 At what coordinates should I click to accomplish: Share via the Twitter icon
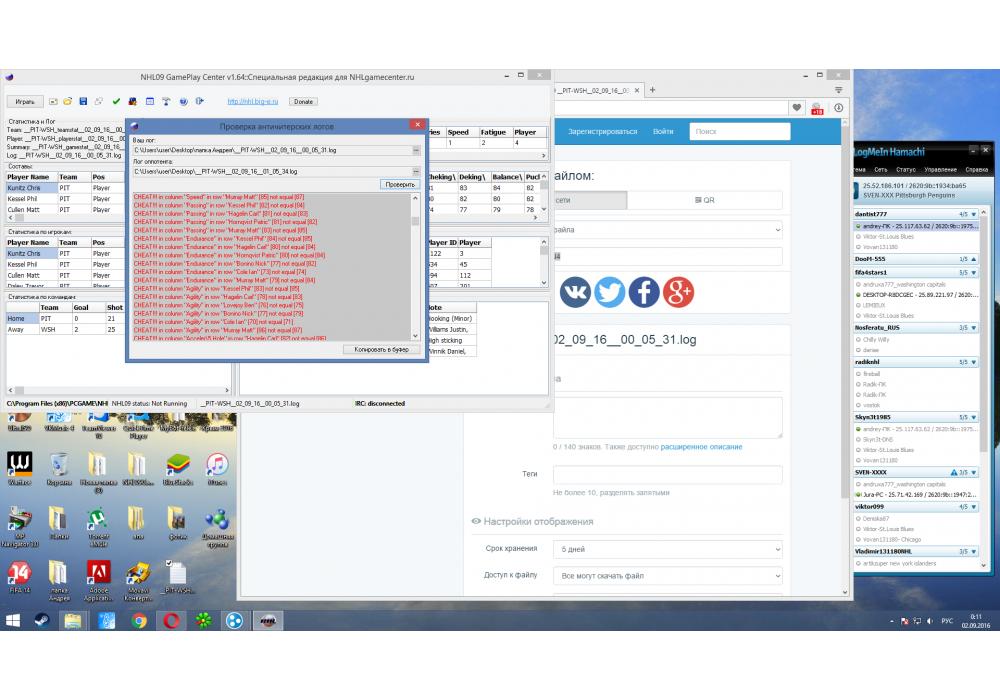click(609, 292)
